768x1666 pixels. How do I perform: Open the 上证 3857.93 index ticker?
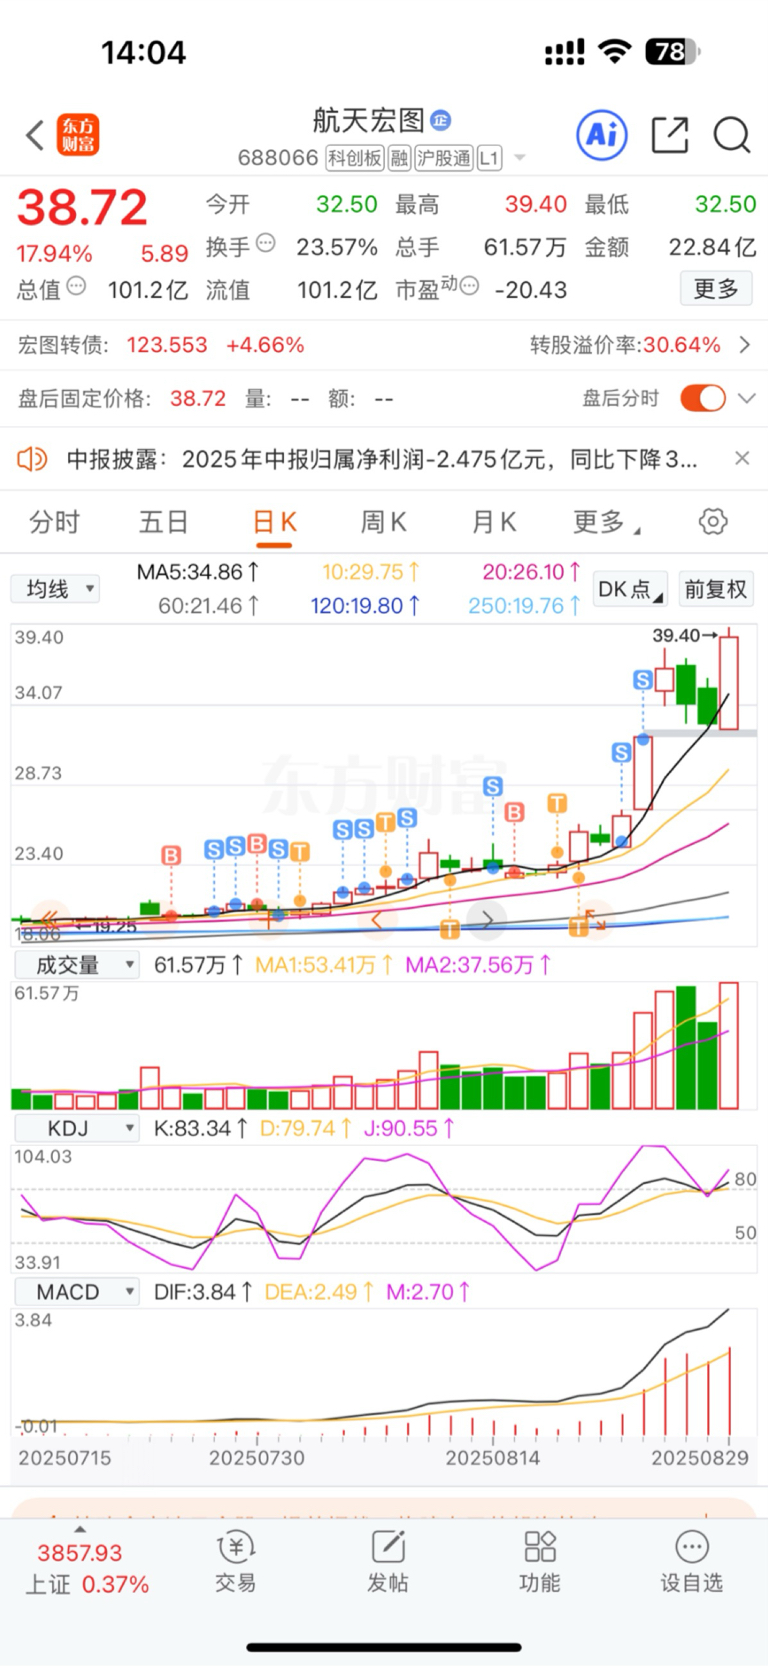click(x=87, y=1569)
